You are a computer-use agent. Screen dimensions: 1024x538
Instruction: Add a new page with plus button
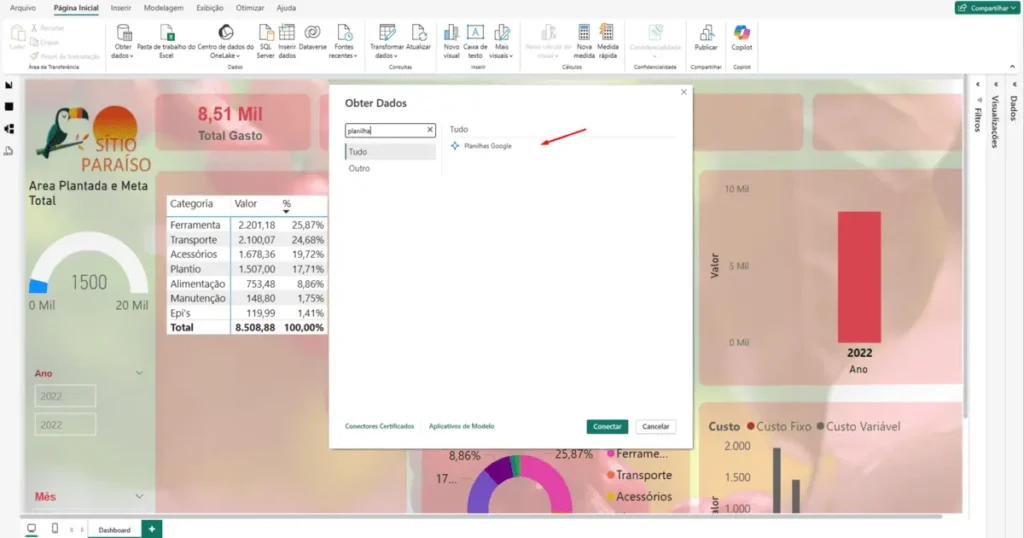pyautogui.click(x=152, y=529)
